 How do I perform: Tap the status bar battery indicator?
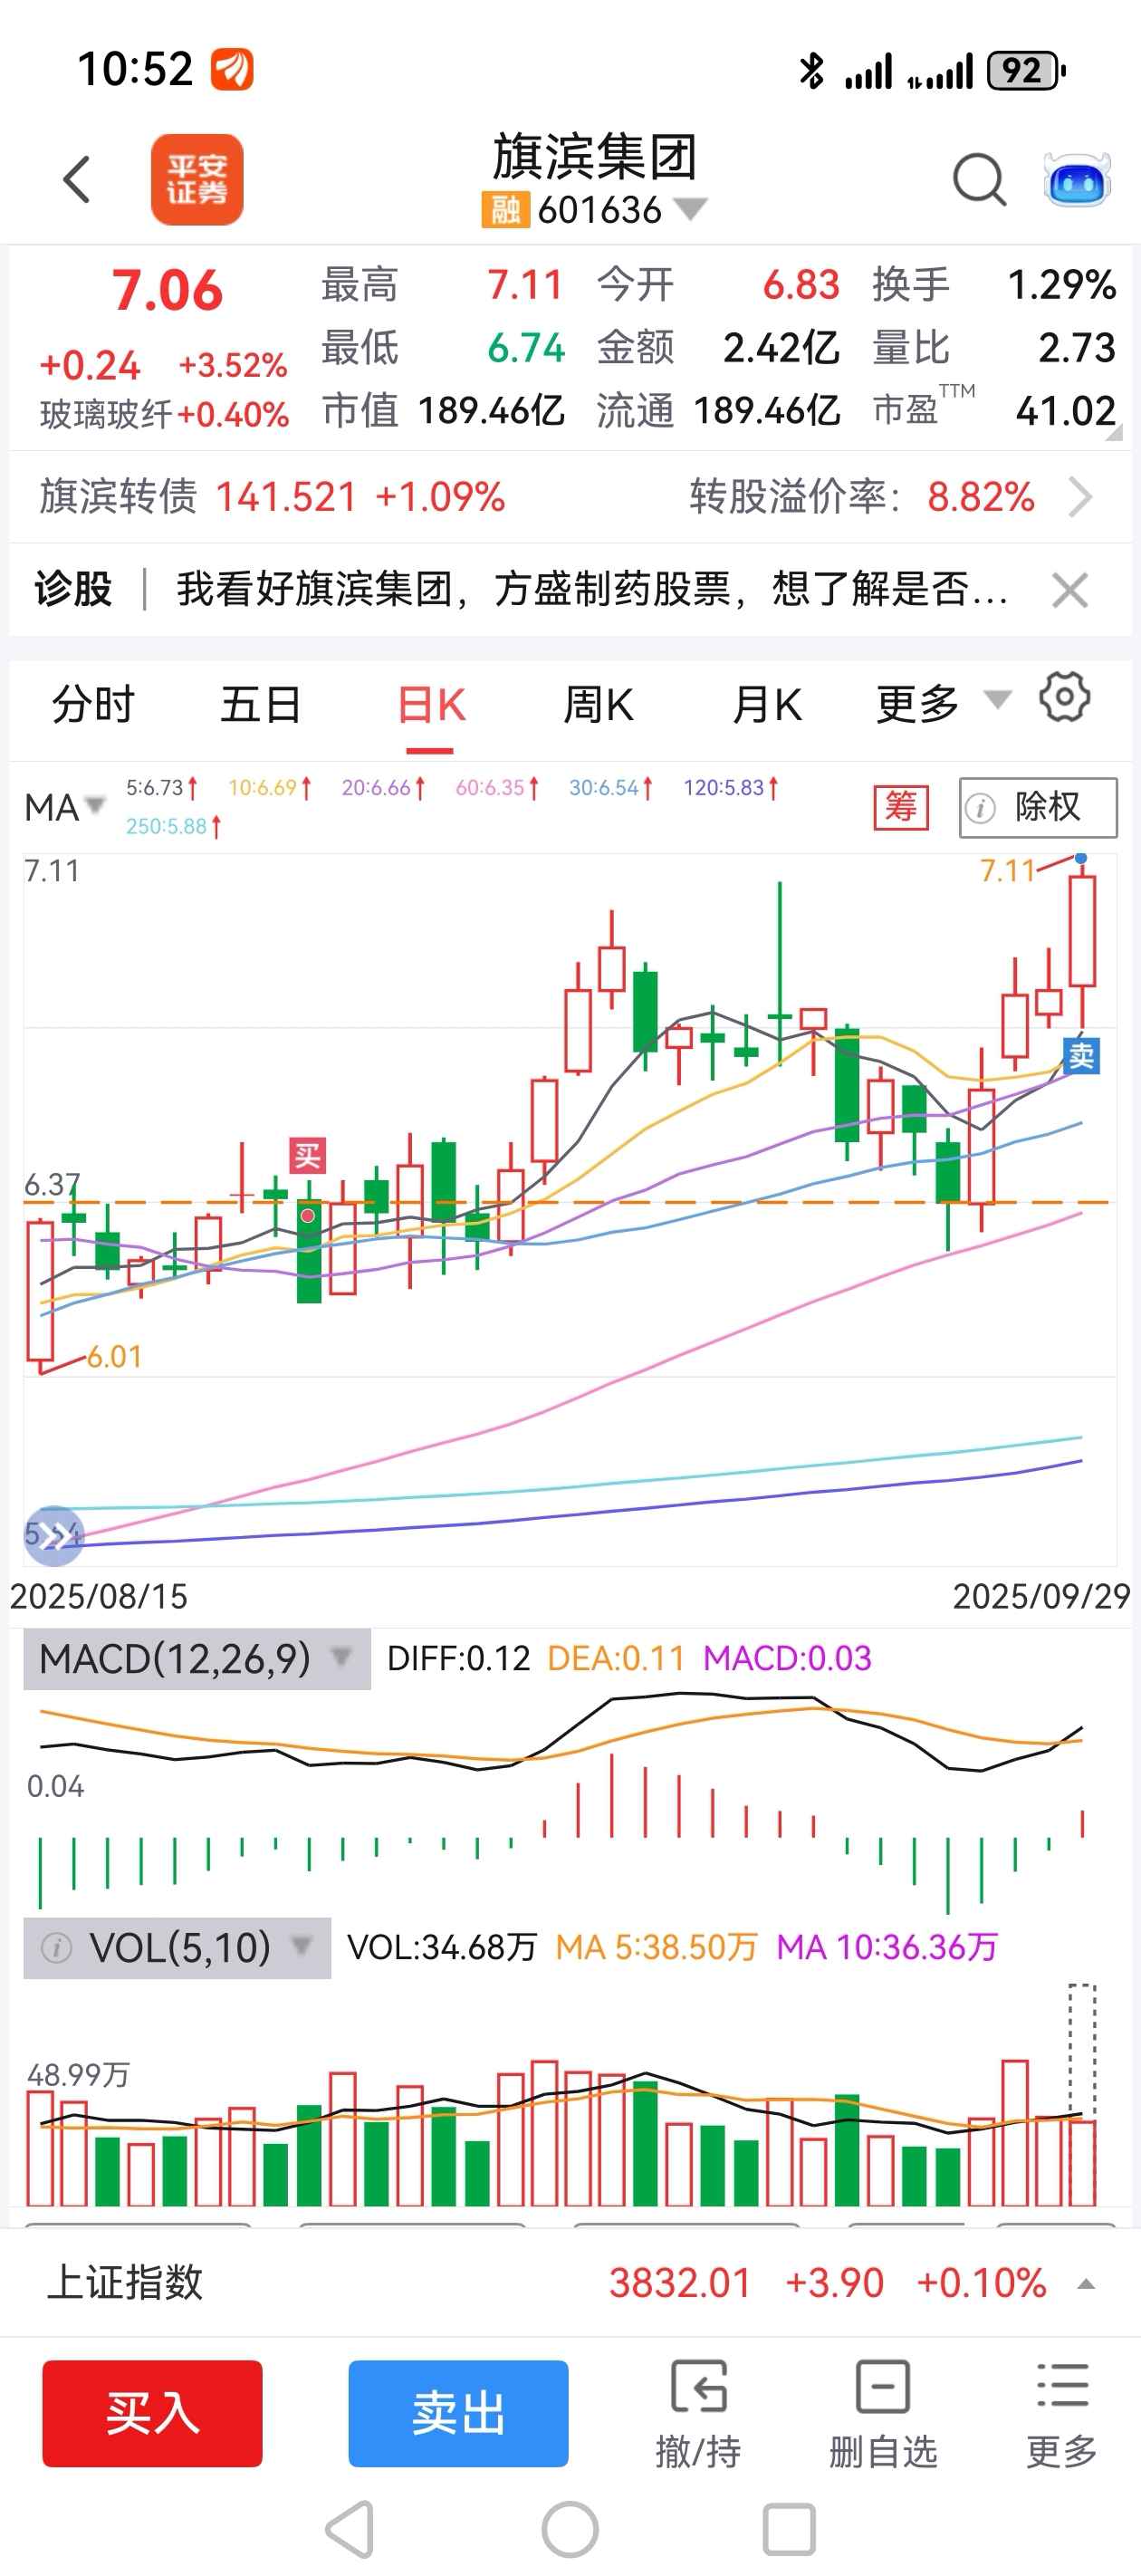(x=1026, y=70)
